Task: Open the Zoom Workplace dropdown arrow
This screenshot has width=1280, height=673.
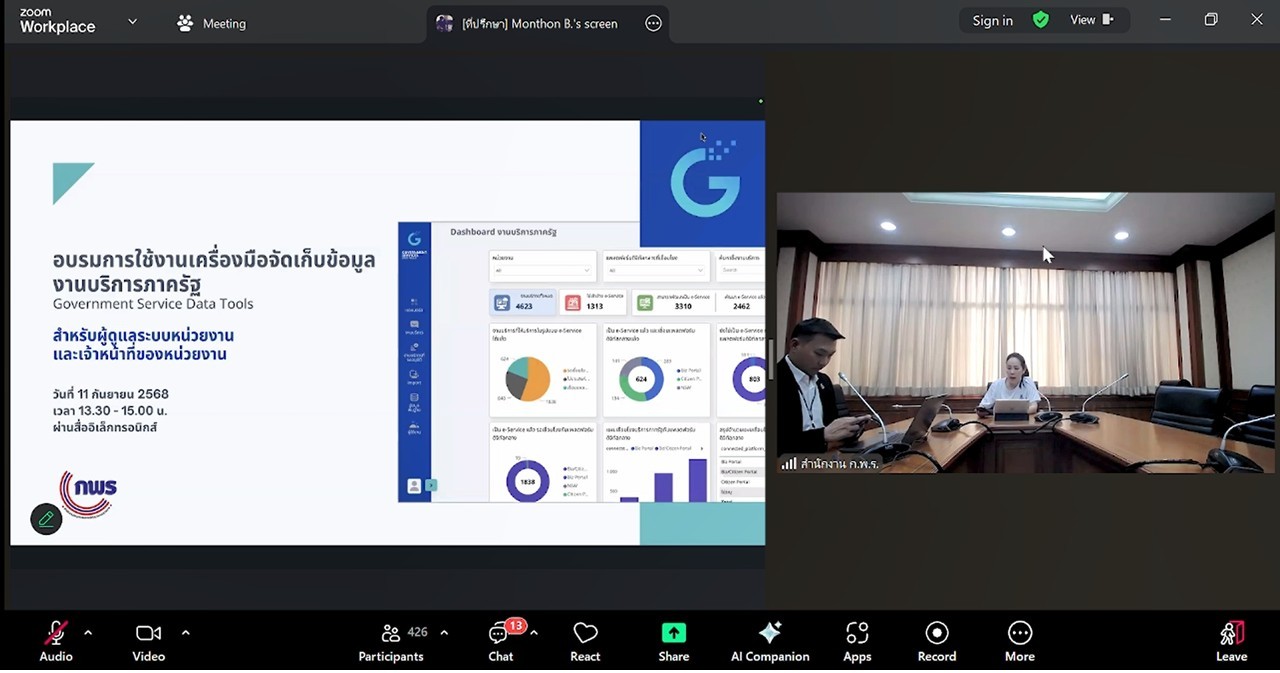Action: [132, 21]
